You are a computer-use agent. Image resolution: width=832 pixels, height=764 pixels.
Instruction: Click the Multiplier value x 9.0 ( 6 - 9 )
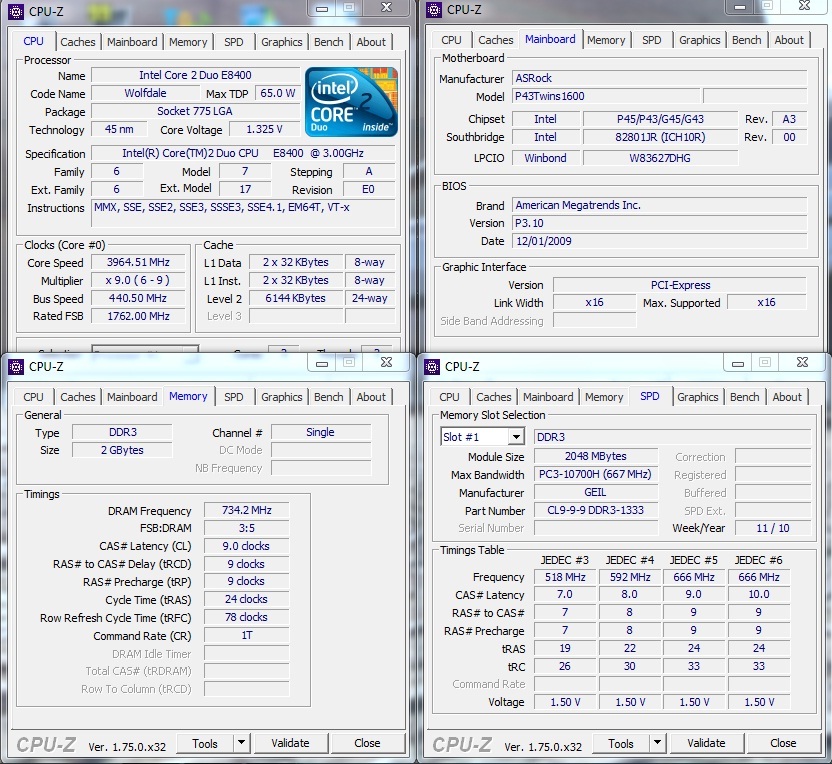point(138,280)
